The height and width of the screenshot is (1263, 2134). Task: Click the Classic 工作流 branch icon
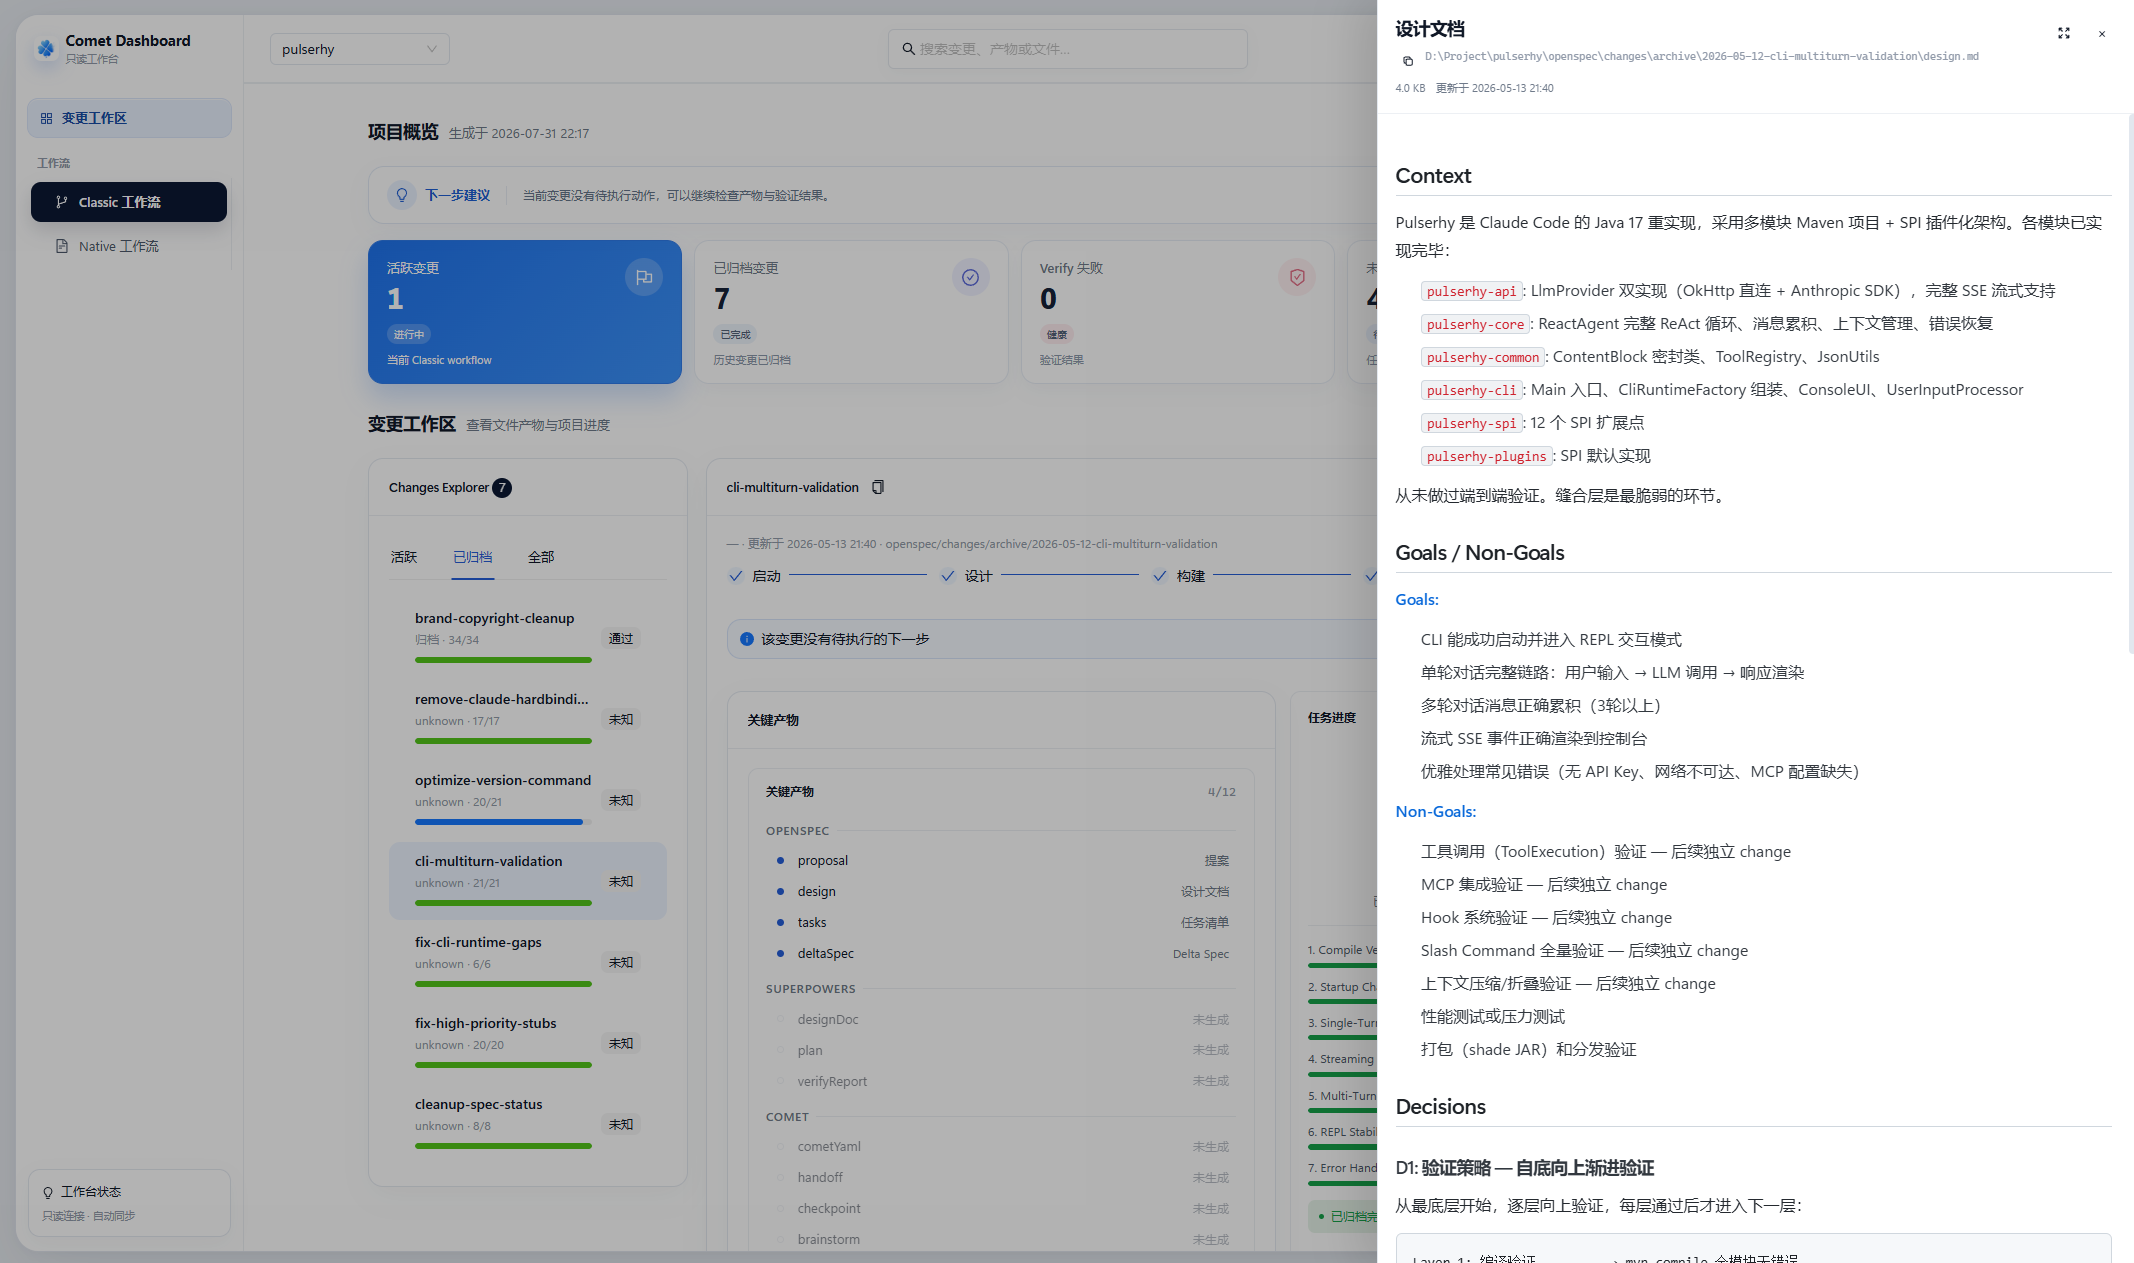62,202
